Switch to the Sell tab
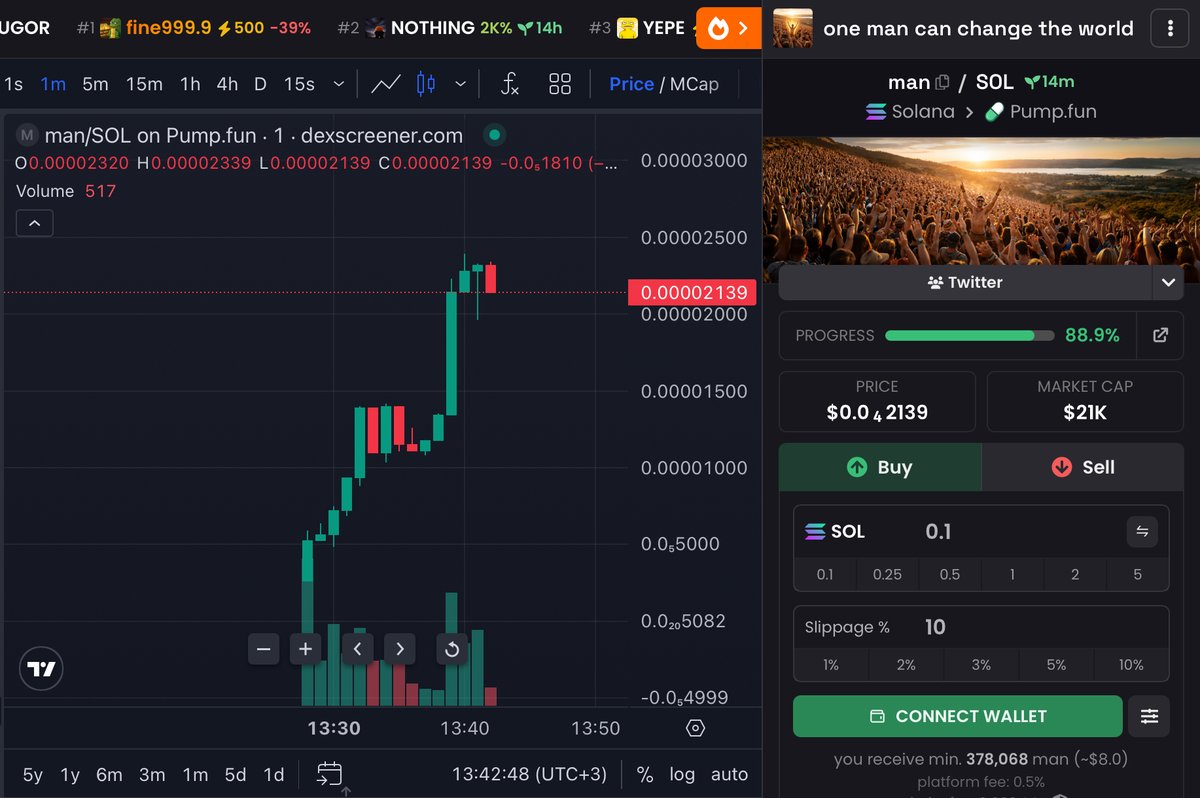The height and width of the screenshot is (798, 1200). tap(1082, 467)
